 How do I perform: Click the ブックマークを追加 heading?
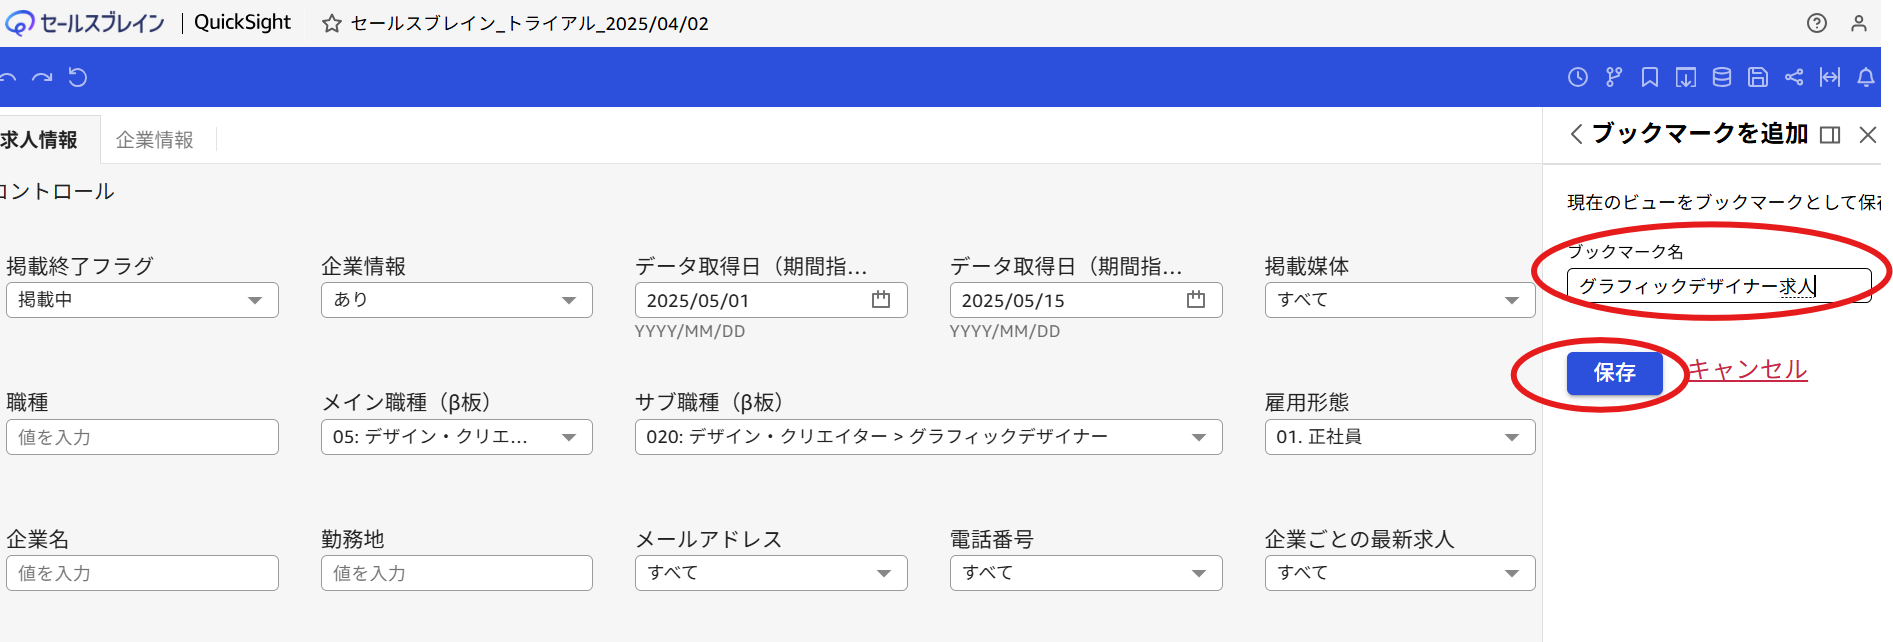coord(1700,133)
